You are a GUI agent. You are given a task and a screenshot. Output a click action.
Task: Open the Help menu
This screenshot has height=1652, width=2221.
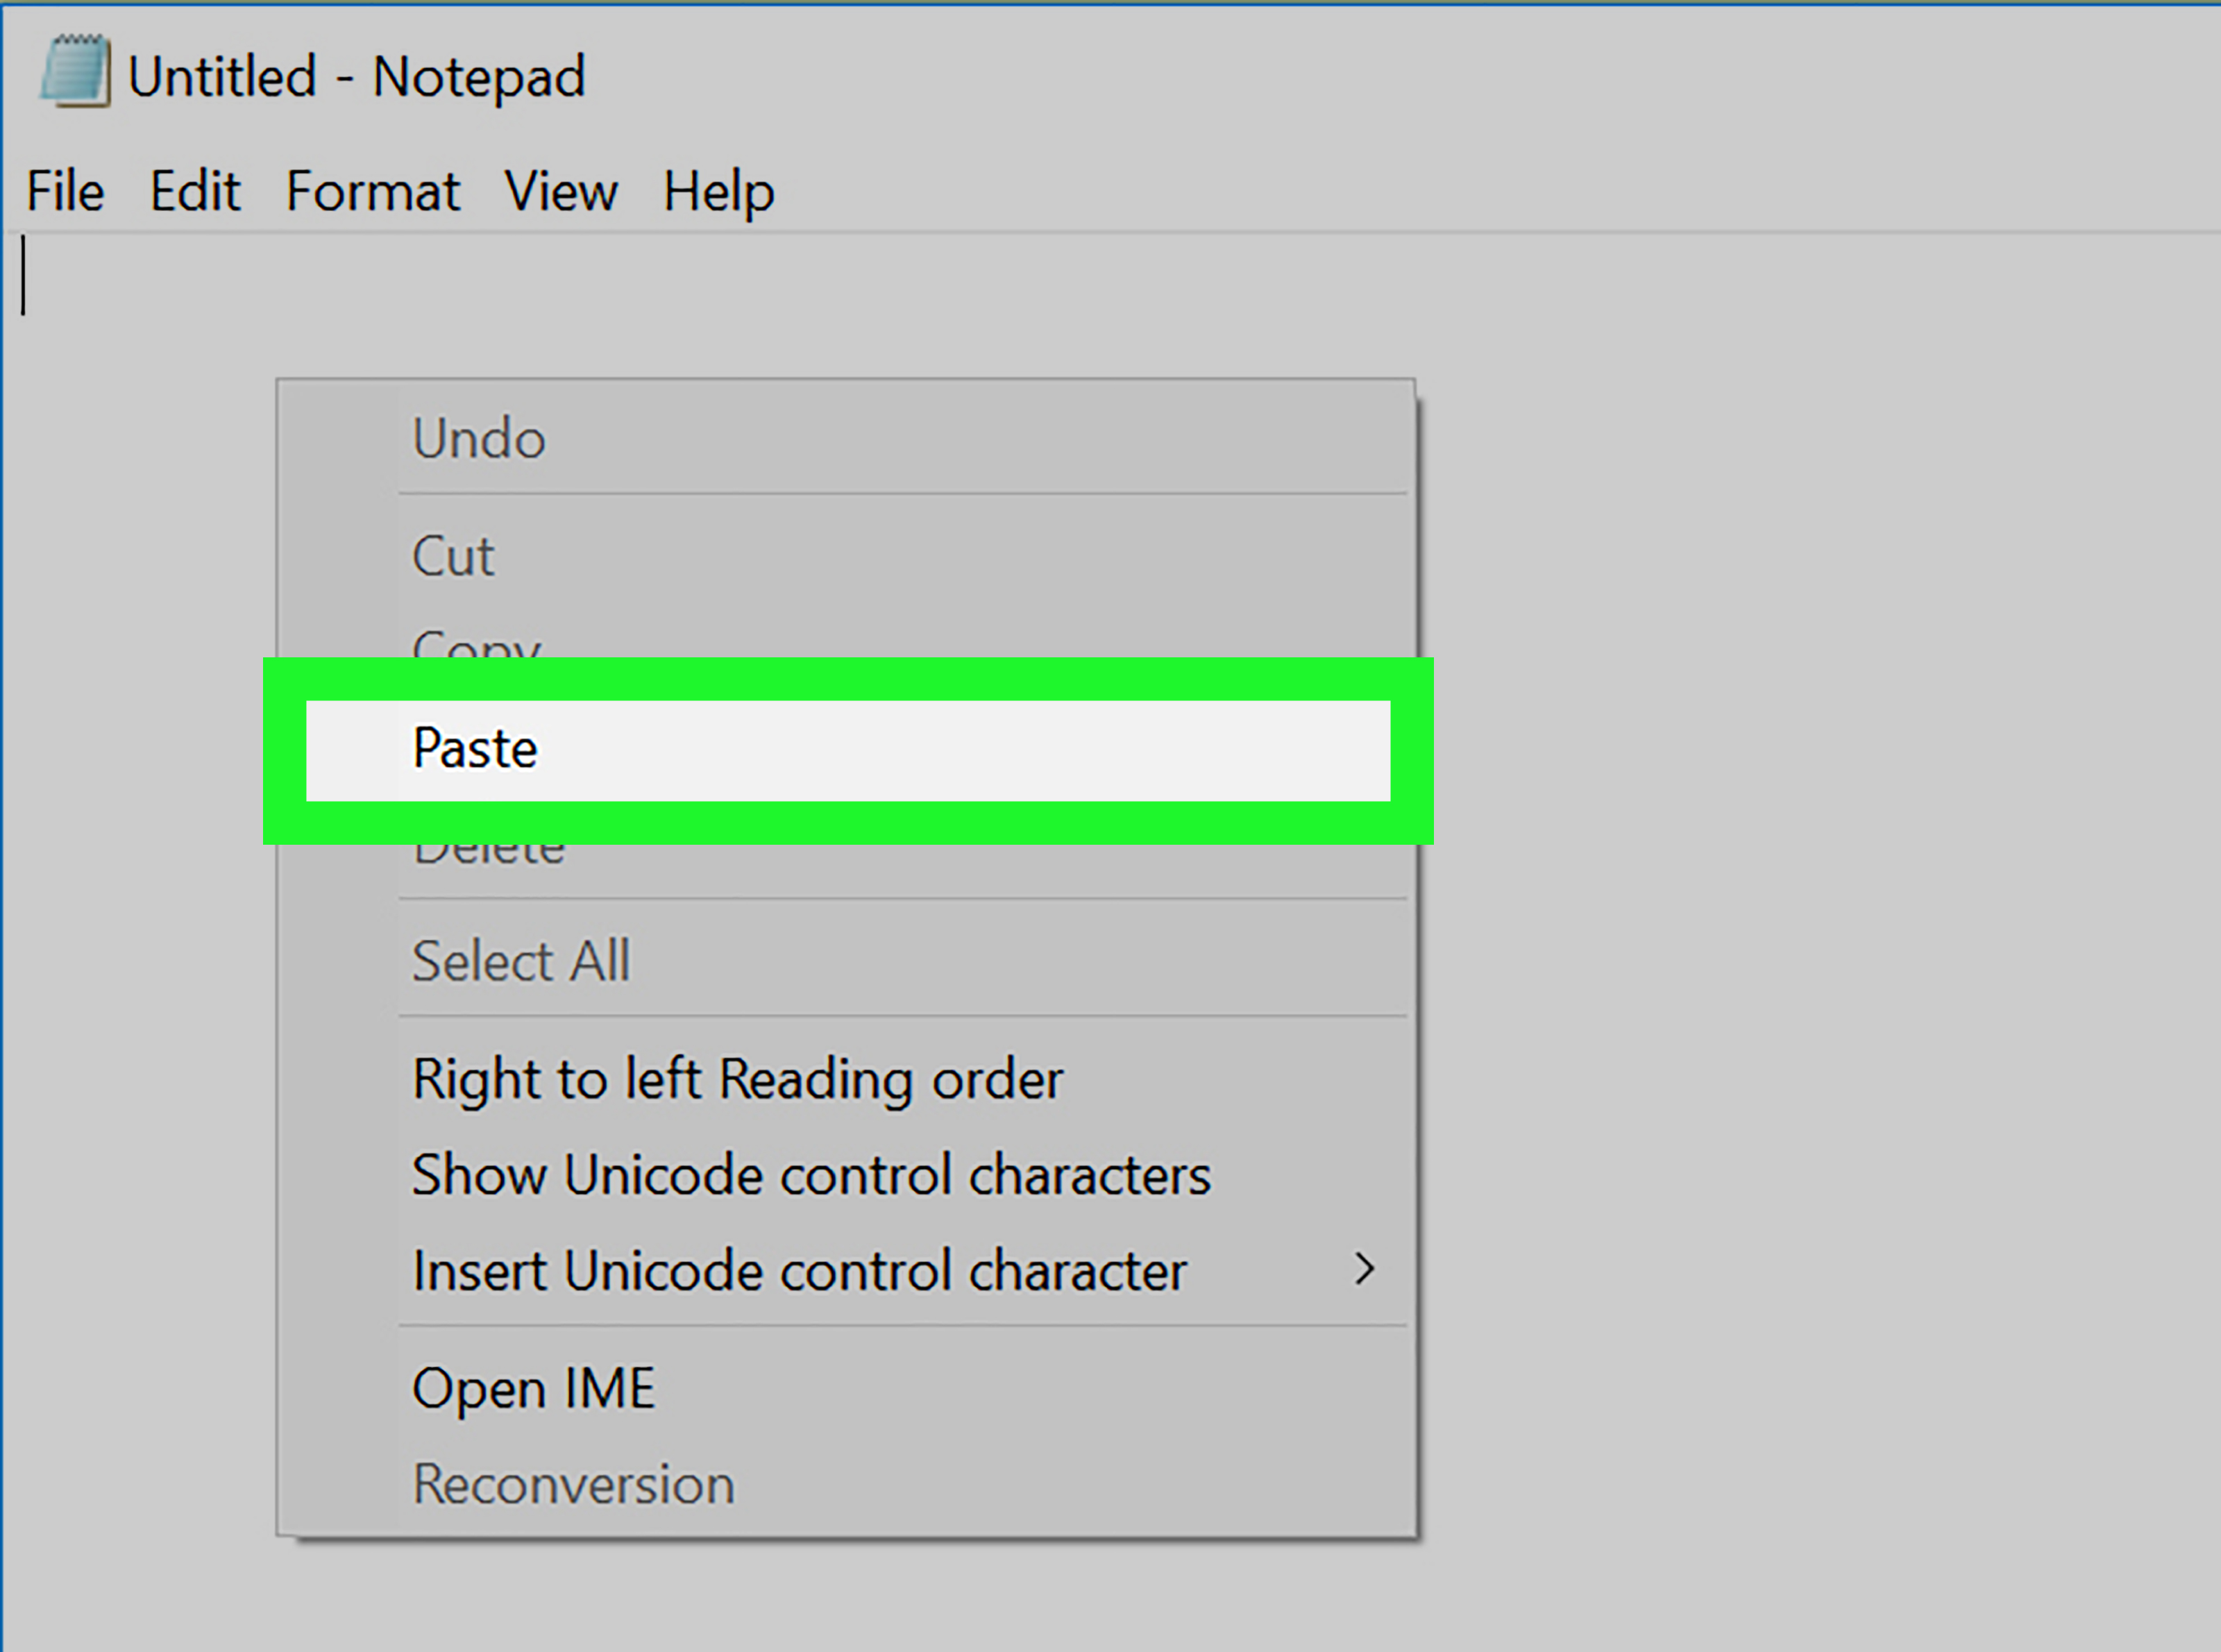718,191
